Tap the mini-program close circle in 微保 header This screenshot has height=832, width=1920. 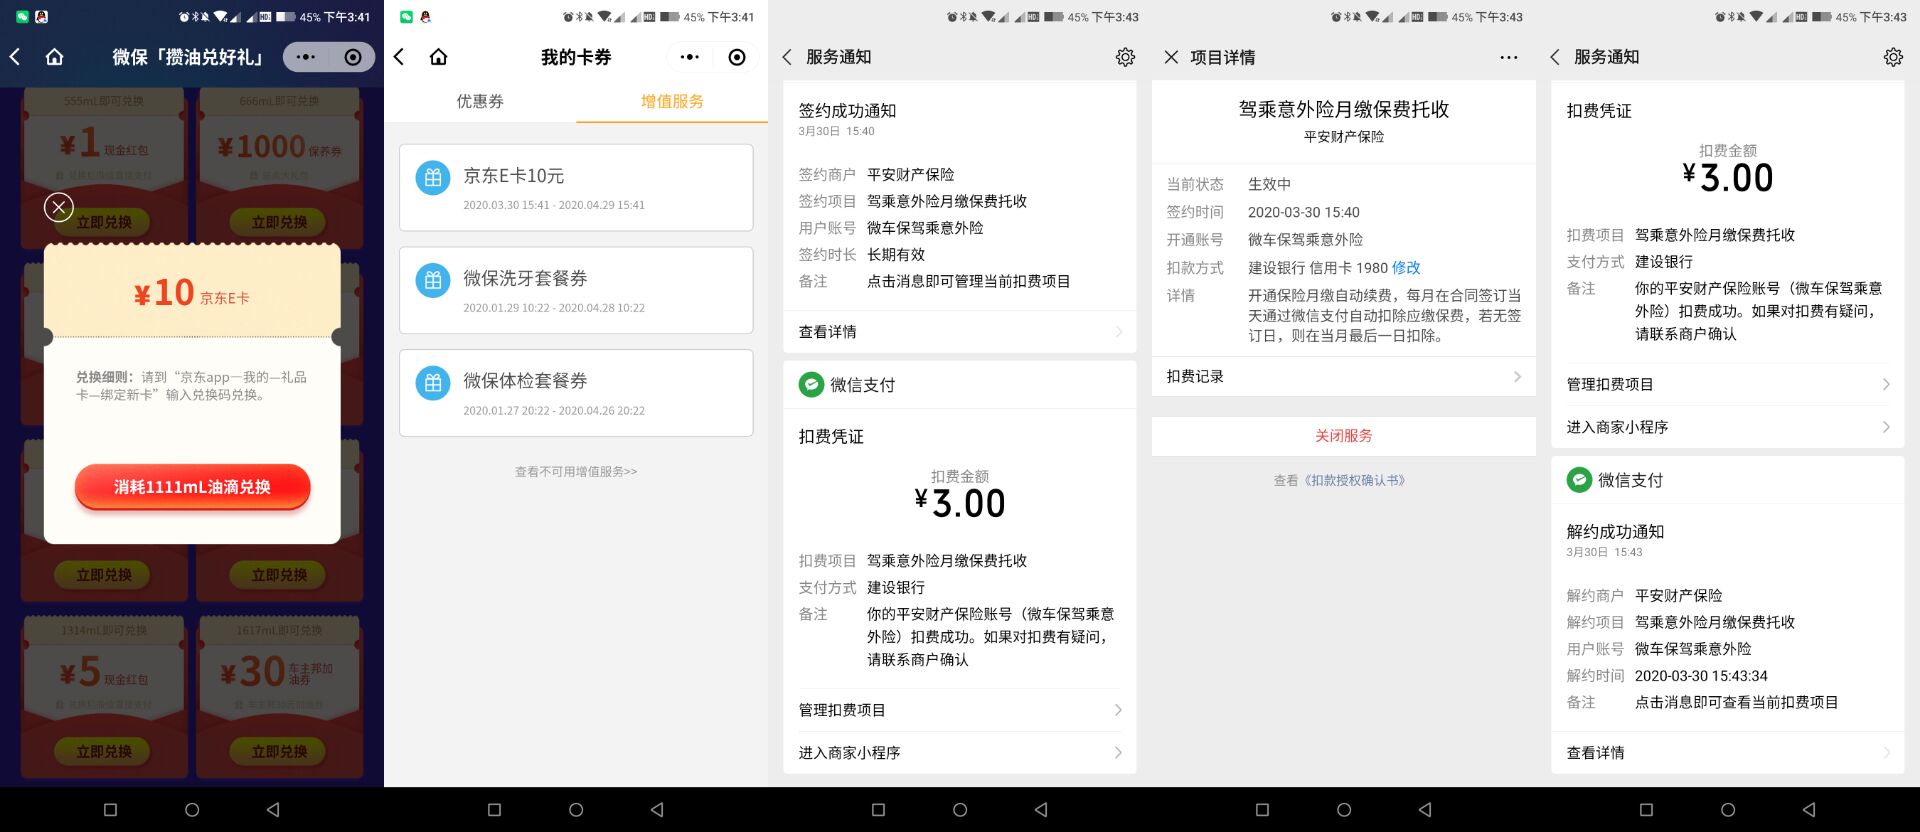(x=353, y=57)
